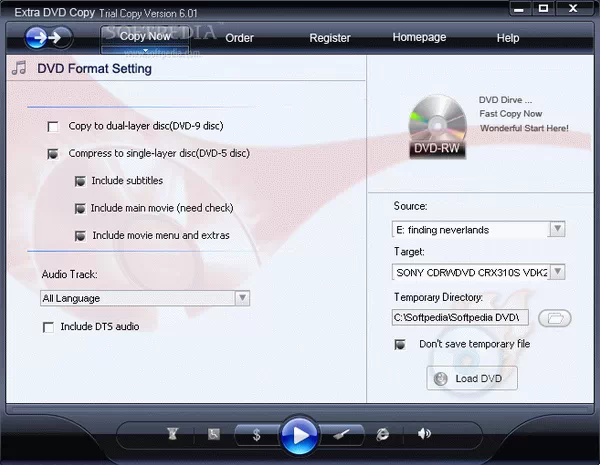The height and width of the screenshot is (465, 600).
Task: Open the Copy Now tab
Action: (145, 36)
